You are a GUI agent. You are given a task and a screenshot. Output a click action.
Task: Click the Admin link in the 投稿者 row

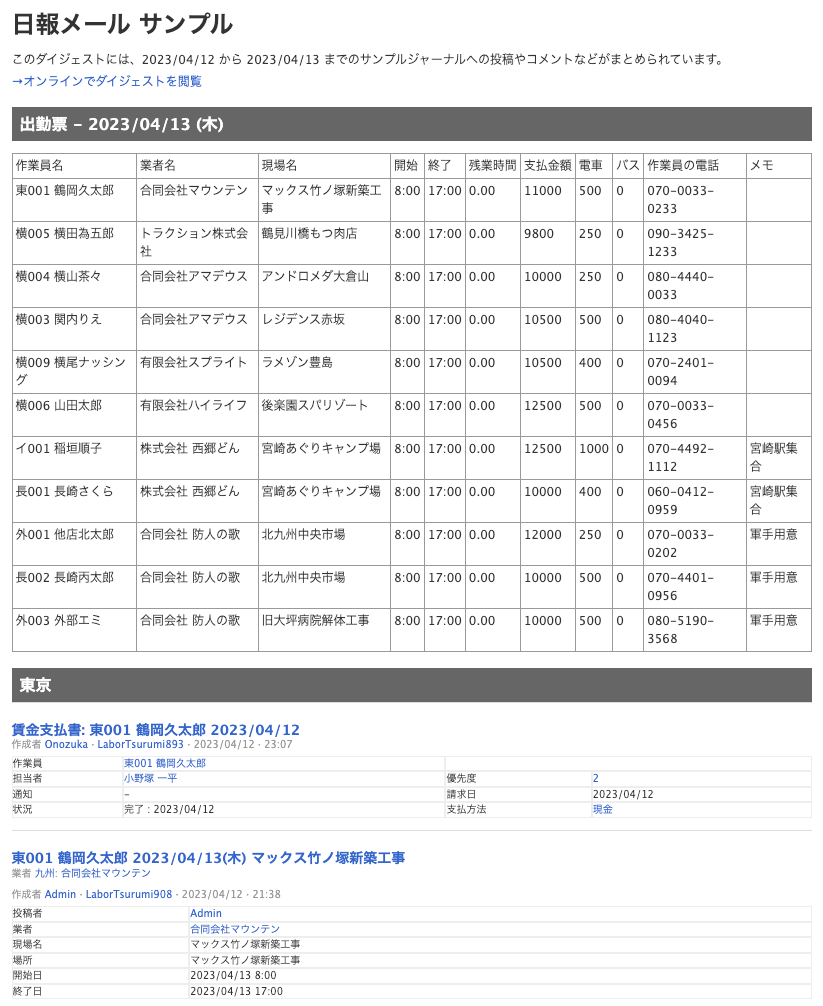pyautogui.click(x=206, y=914)
